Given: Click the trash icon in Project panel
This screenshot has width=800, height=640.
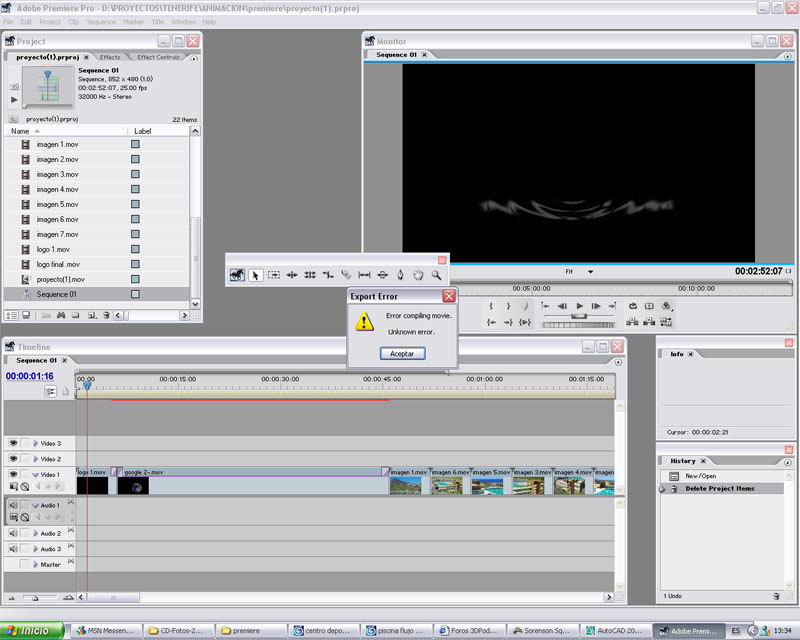Looking at the screenshot, I should coord(106,315).
